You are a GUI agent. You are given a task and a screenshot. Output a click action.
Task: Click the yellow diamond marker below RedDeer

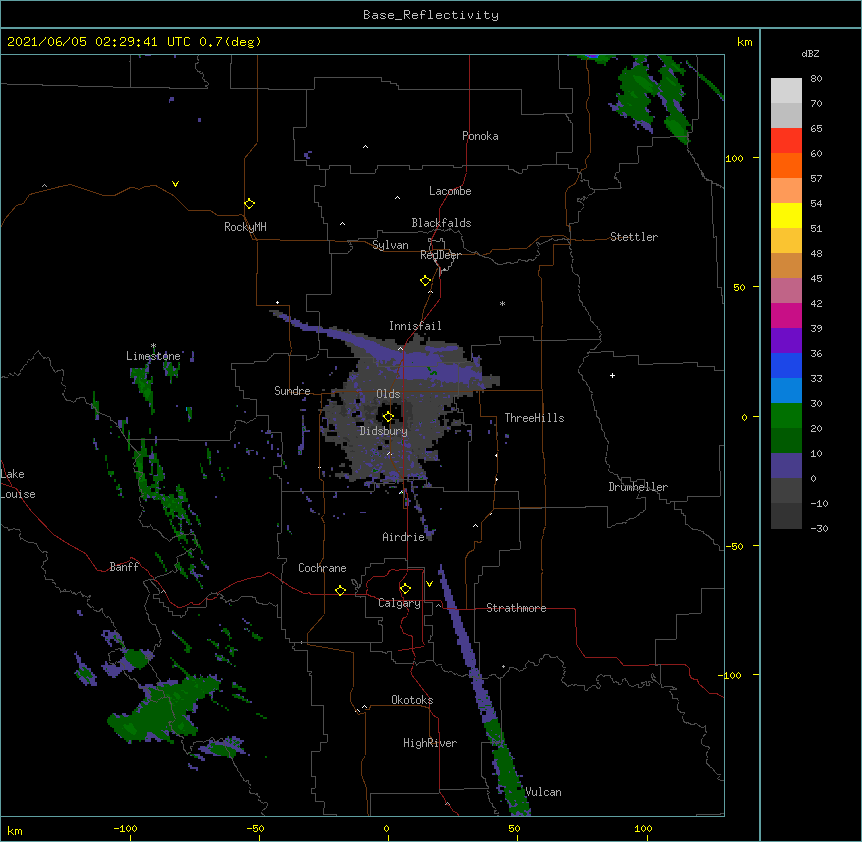426,281
